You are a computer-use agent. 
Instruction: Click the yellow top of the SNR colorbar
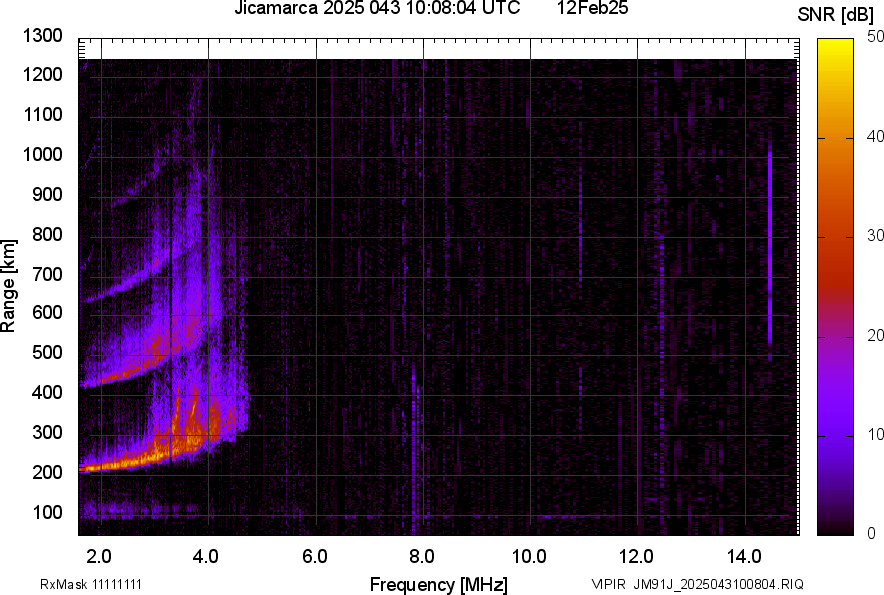click(835, 45)
